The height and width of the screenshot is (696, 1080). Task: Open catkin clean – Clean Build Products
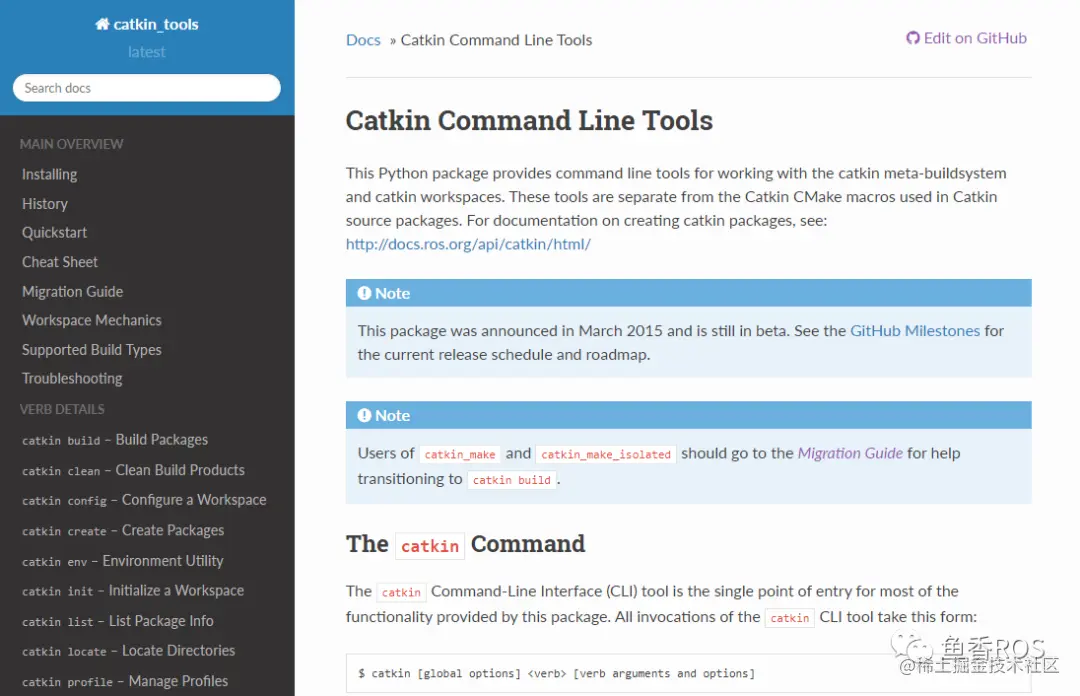pos(134,470)
